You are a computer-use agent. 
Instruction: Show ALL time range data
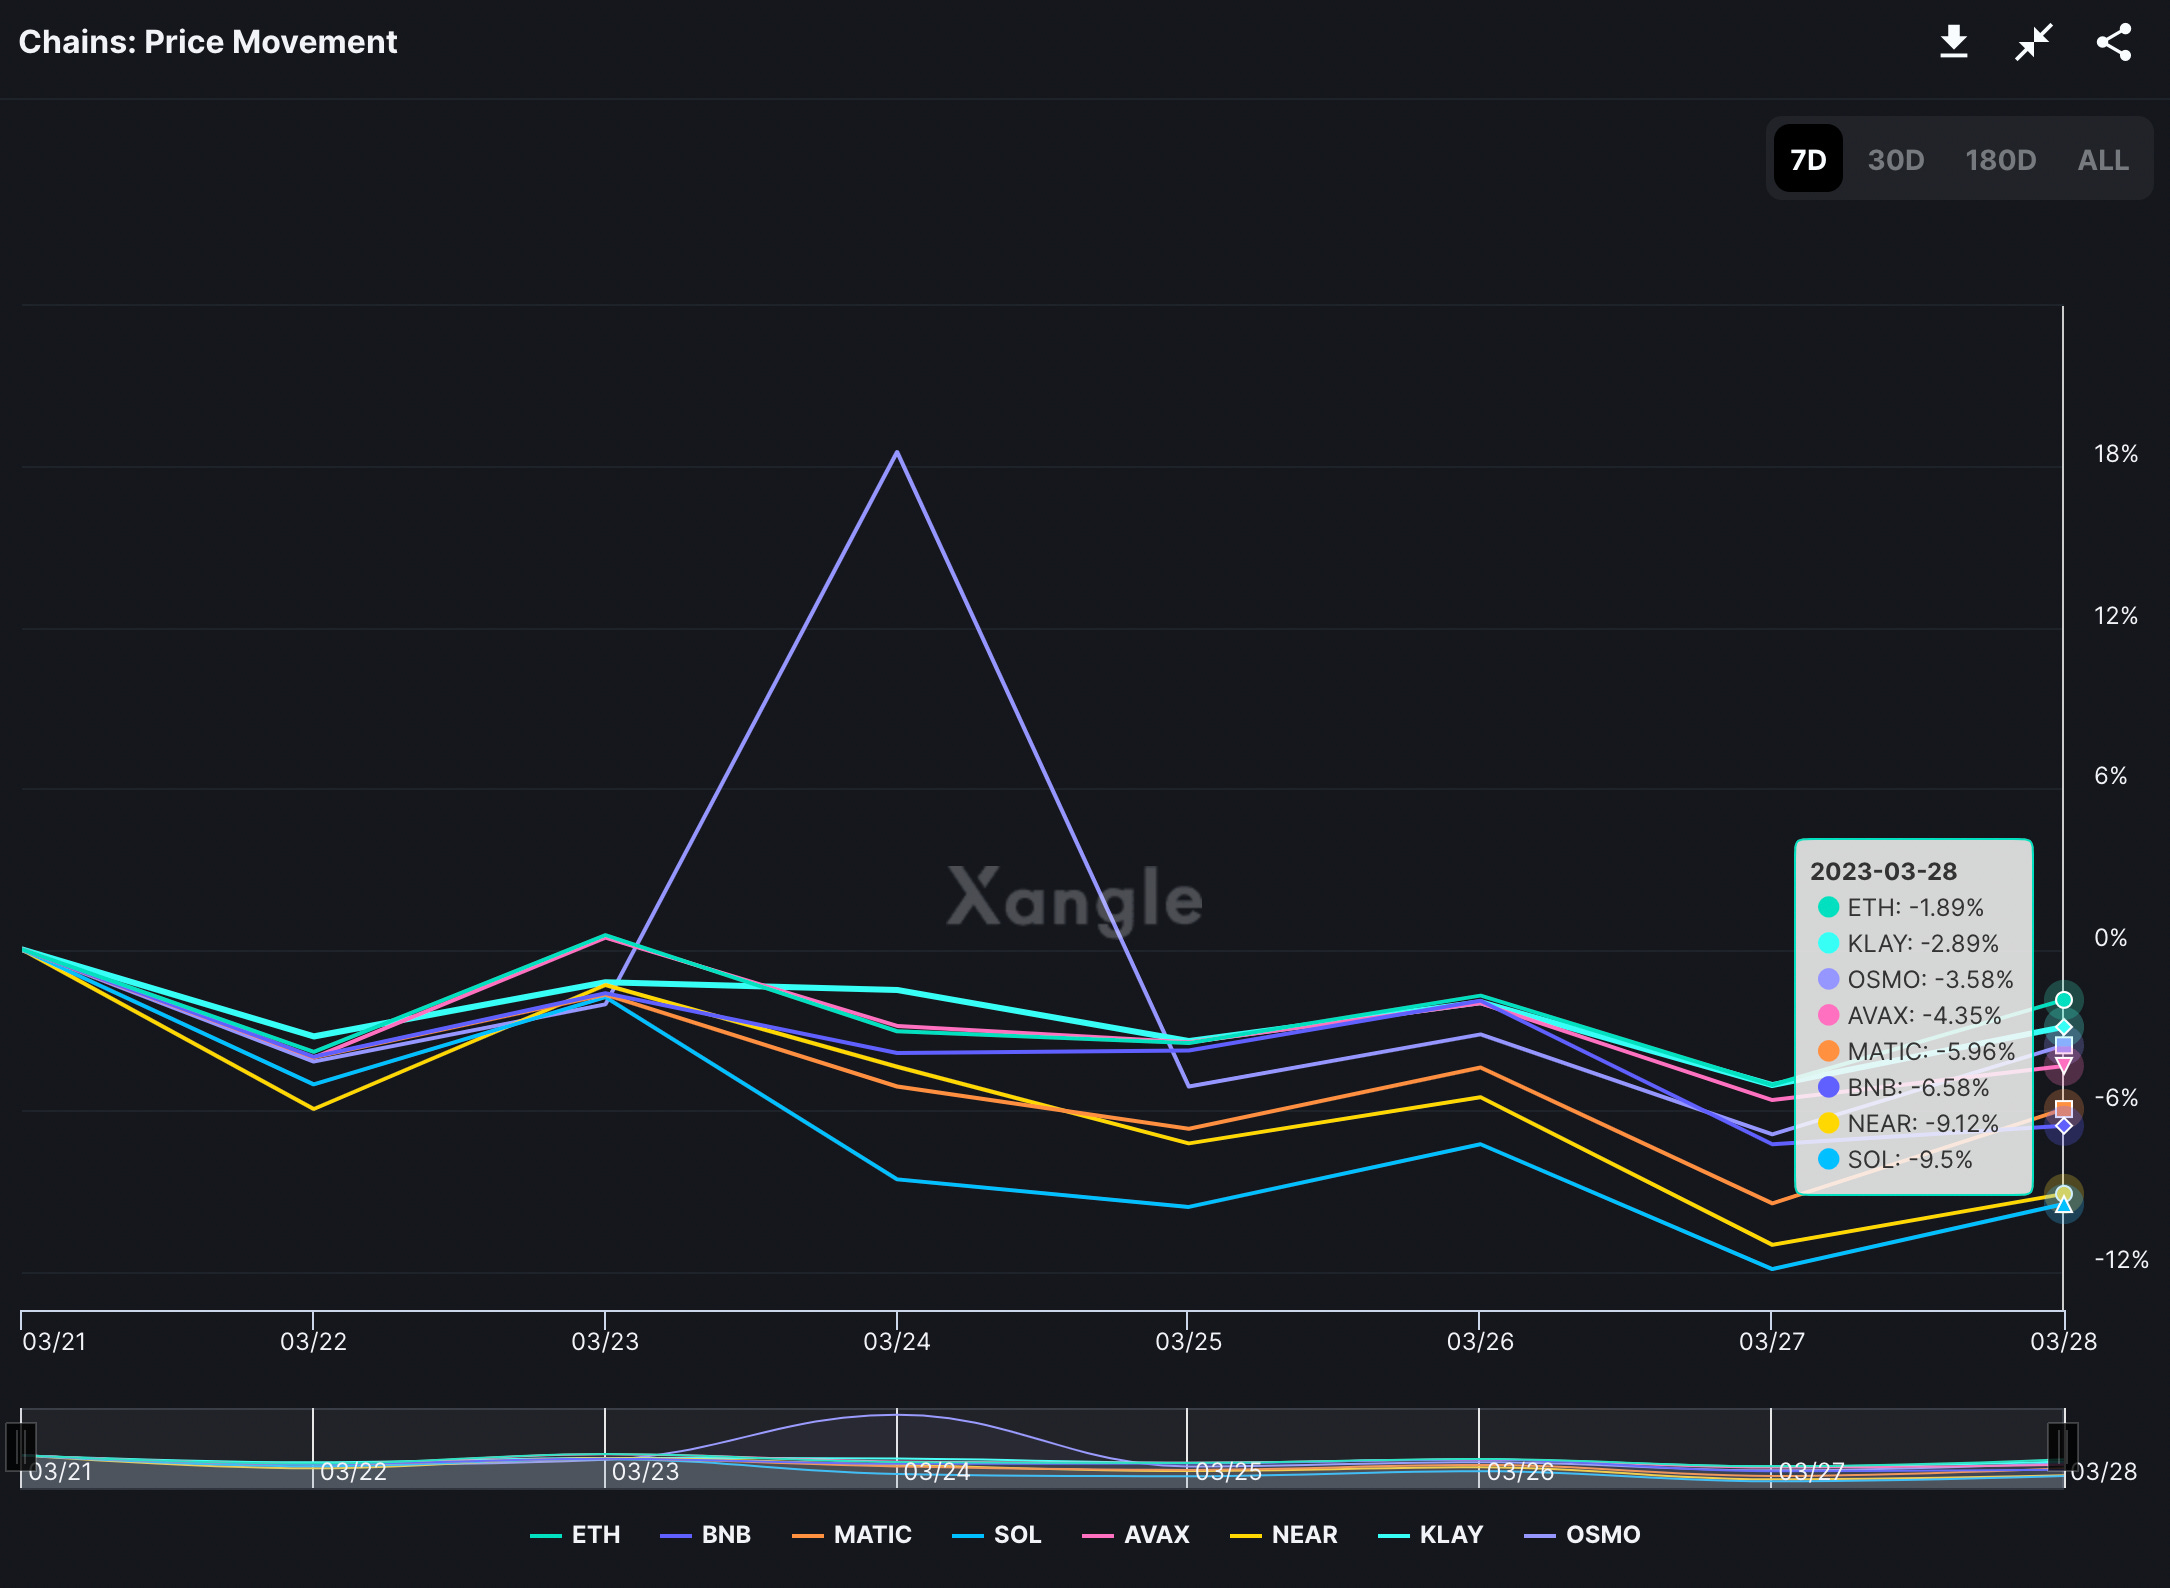[x=2102, y=159]
